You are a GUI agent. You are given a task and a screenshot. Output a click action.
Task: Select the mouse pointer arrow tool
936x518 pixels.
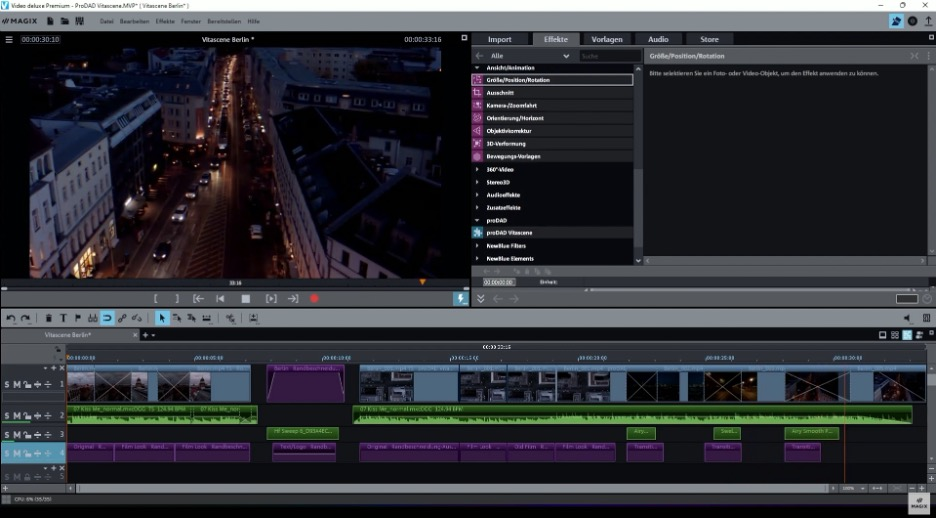click(161, 318)
